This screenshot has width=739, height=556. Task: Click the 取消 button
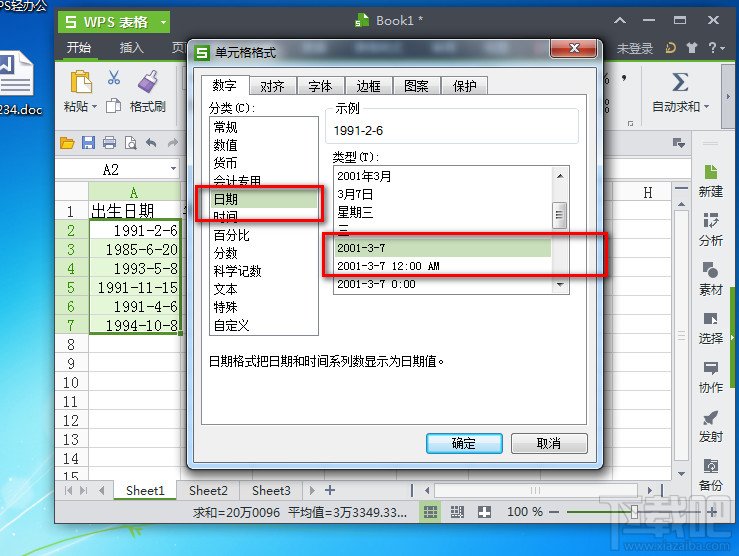coord(549,443)
